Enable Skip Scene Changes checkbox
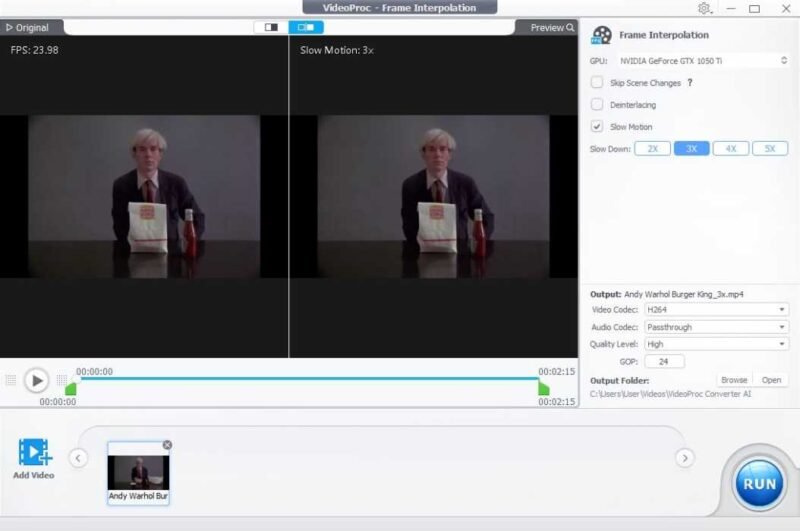 pos(596,82)
